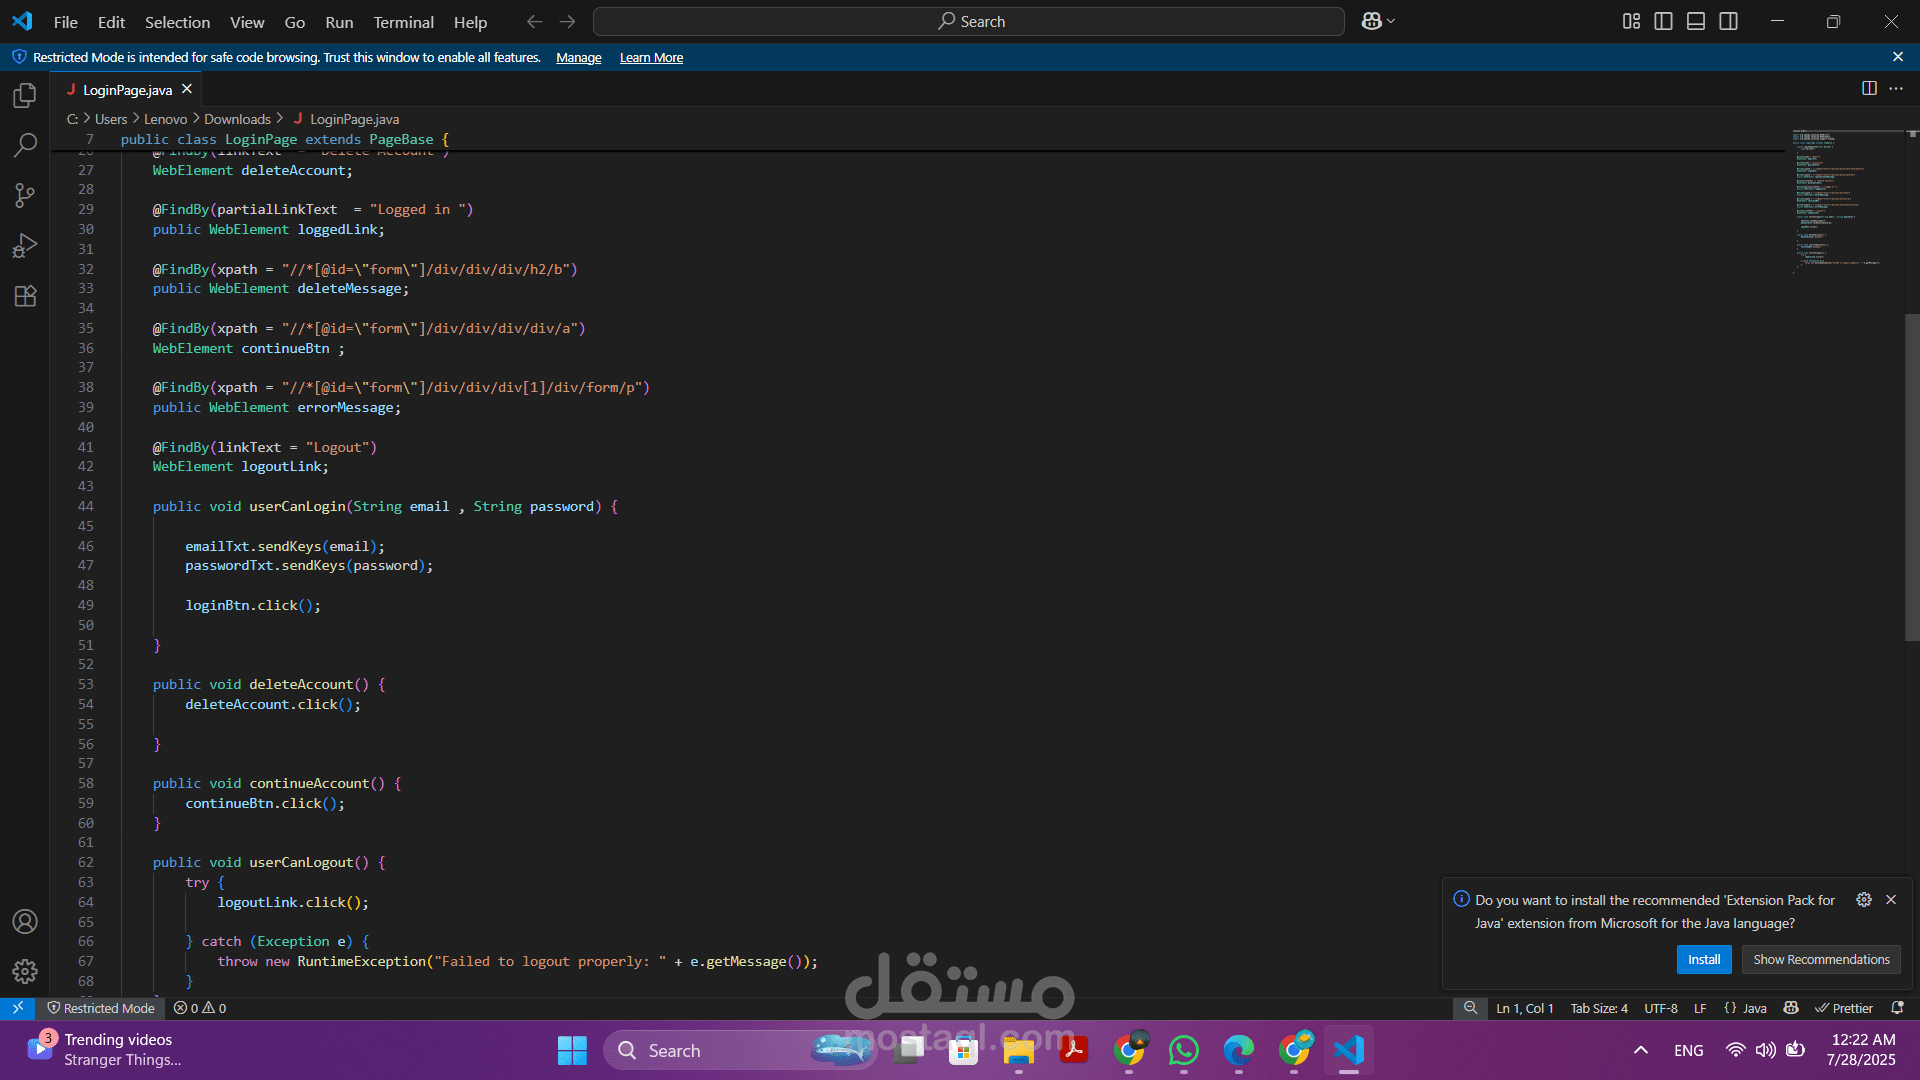Toggle the bottom panel layout button

(x=1696, y=21)
